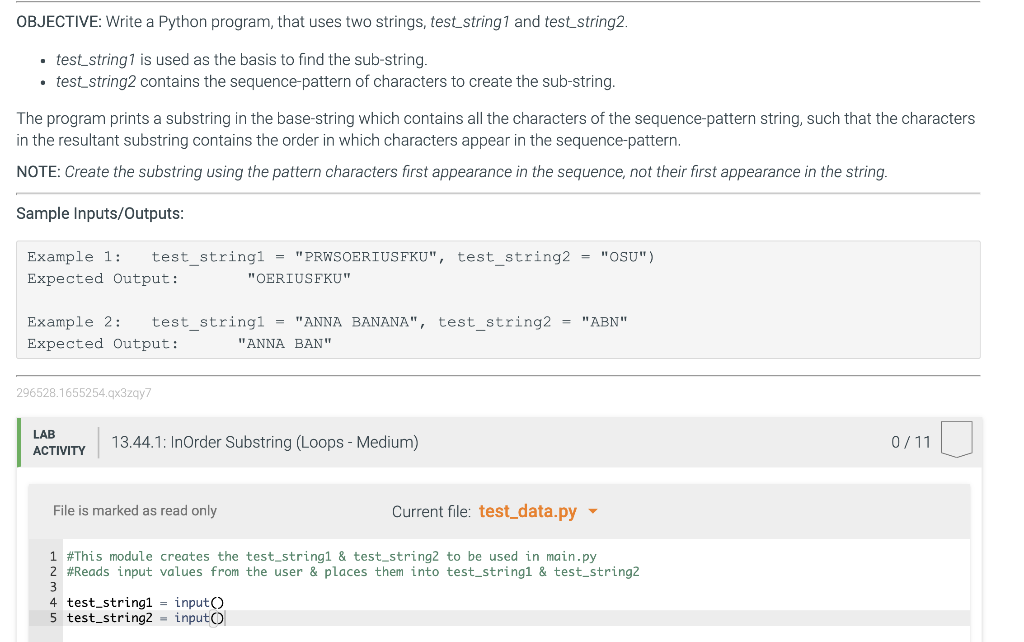Screen dimensions: 1024x642
Task: Select the 13.44.1 InOrder Substring lab title
Action: (x=265, y=441)
